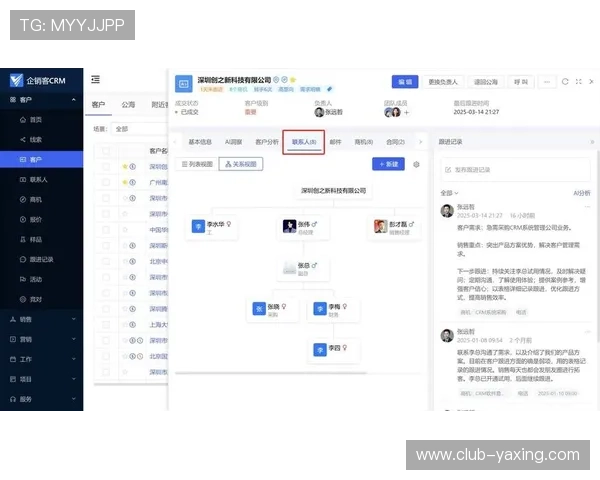Click the blue 编辑 button

(405, 82)
